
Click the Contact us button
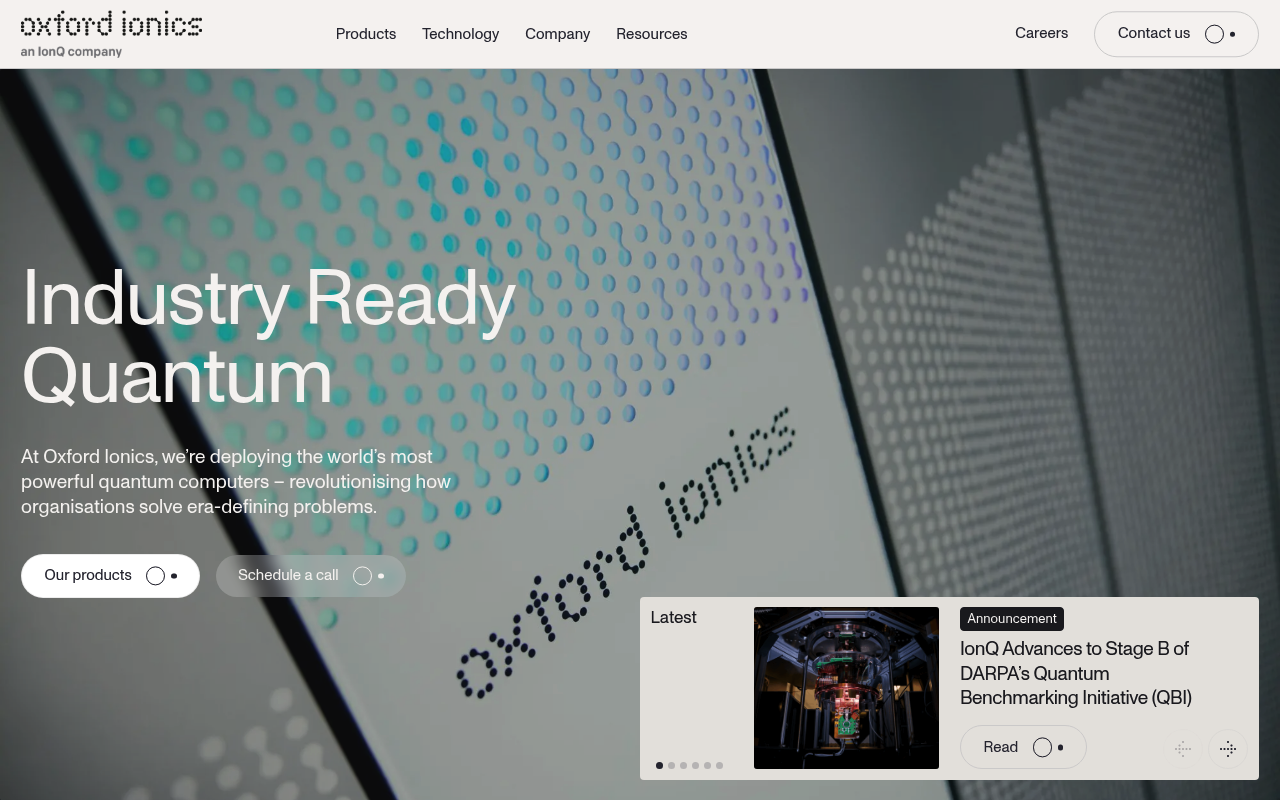click(1176, 34)
